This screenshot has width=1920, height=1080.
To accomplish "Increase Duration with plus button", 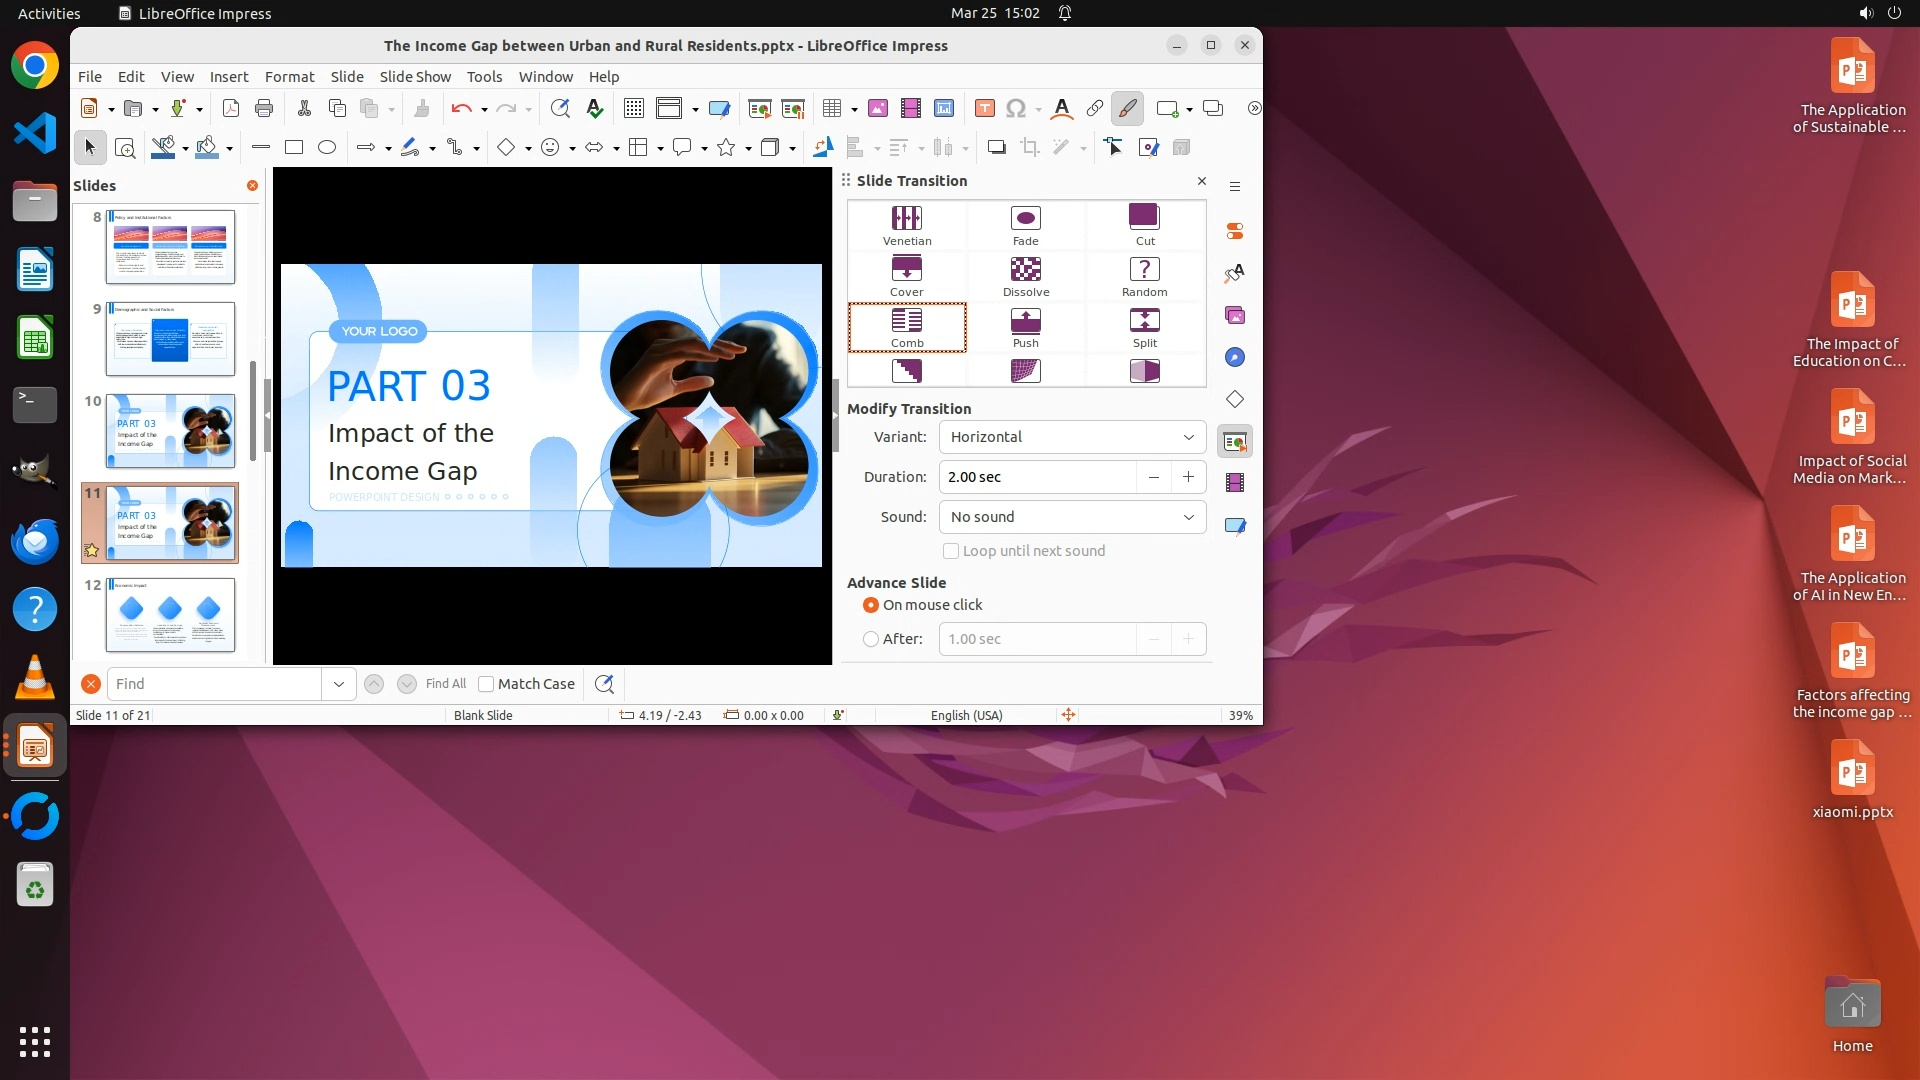I will pyautogui.click(x=1188, y=477).
